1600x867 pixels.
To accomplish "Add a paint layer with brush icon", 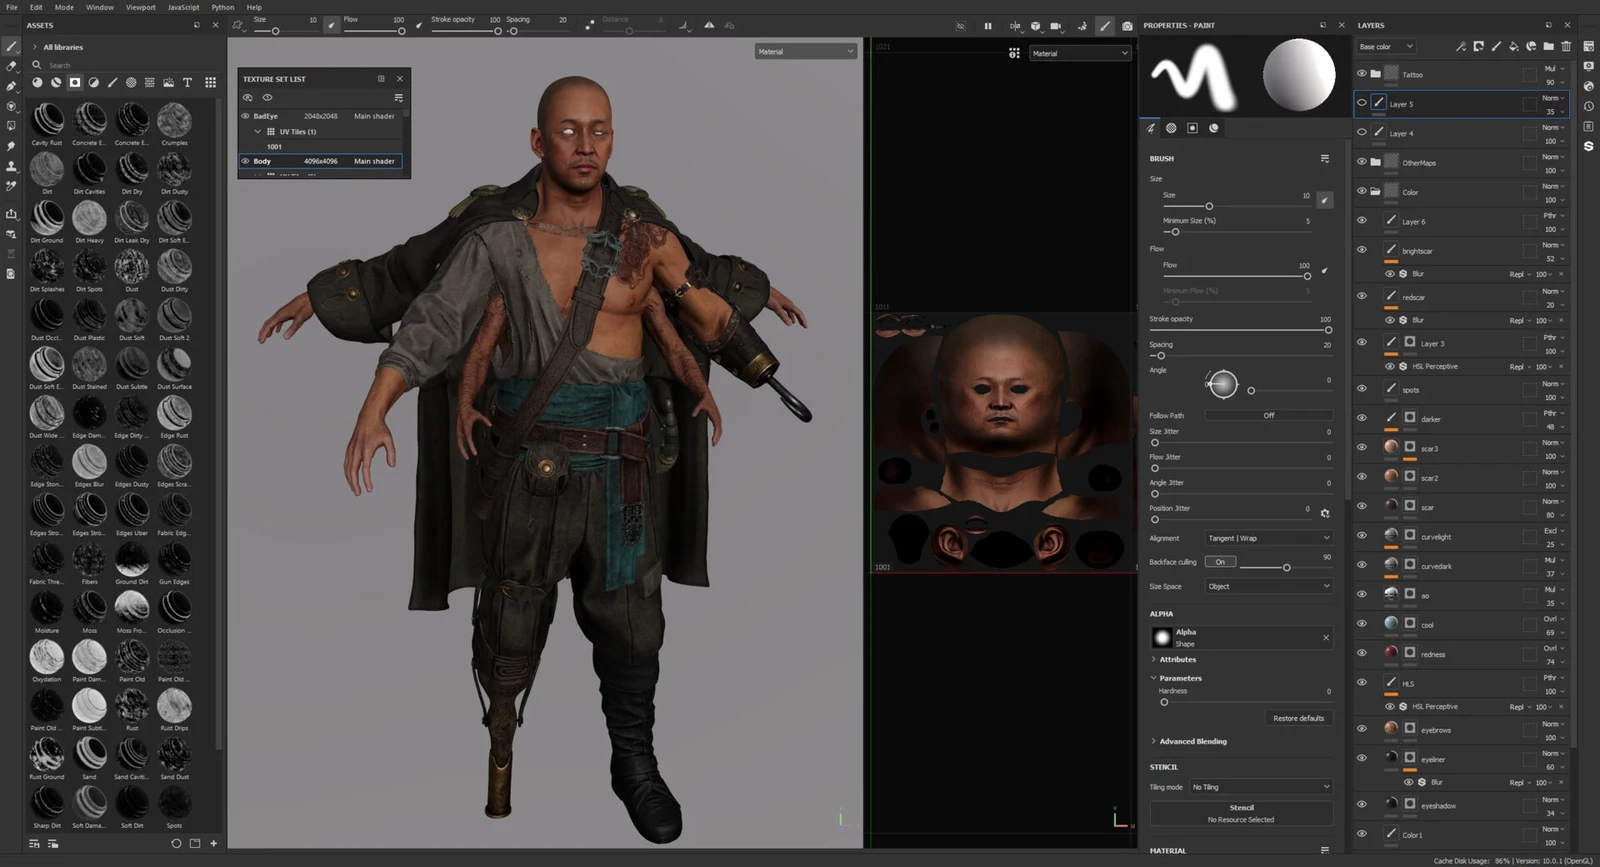I will (x=1496, y=46).
